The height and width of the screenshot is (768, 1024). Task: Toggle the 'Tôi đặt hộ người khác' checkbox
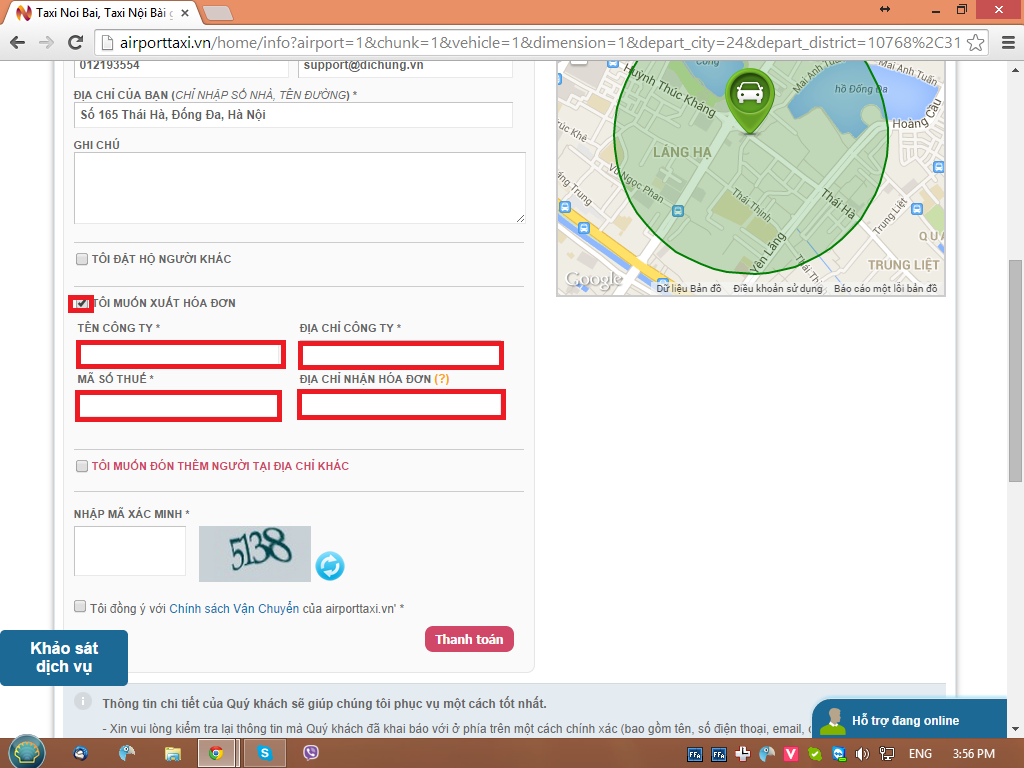82,260
